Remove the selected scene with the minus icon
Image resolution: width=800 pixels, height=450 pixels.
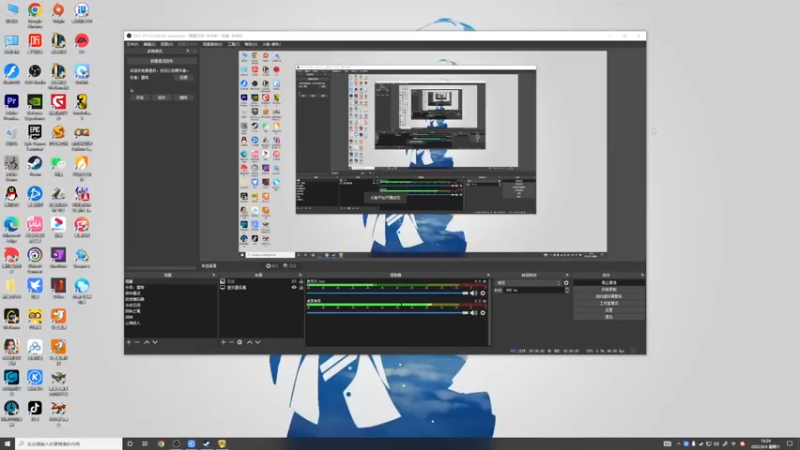click(x=137, y=342)
